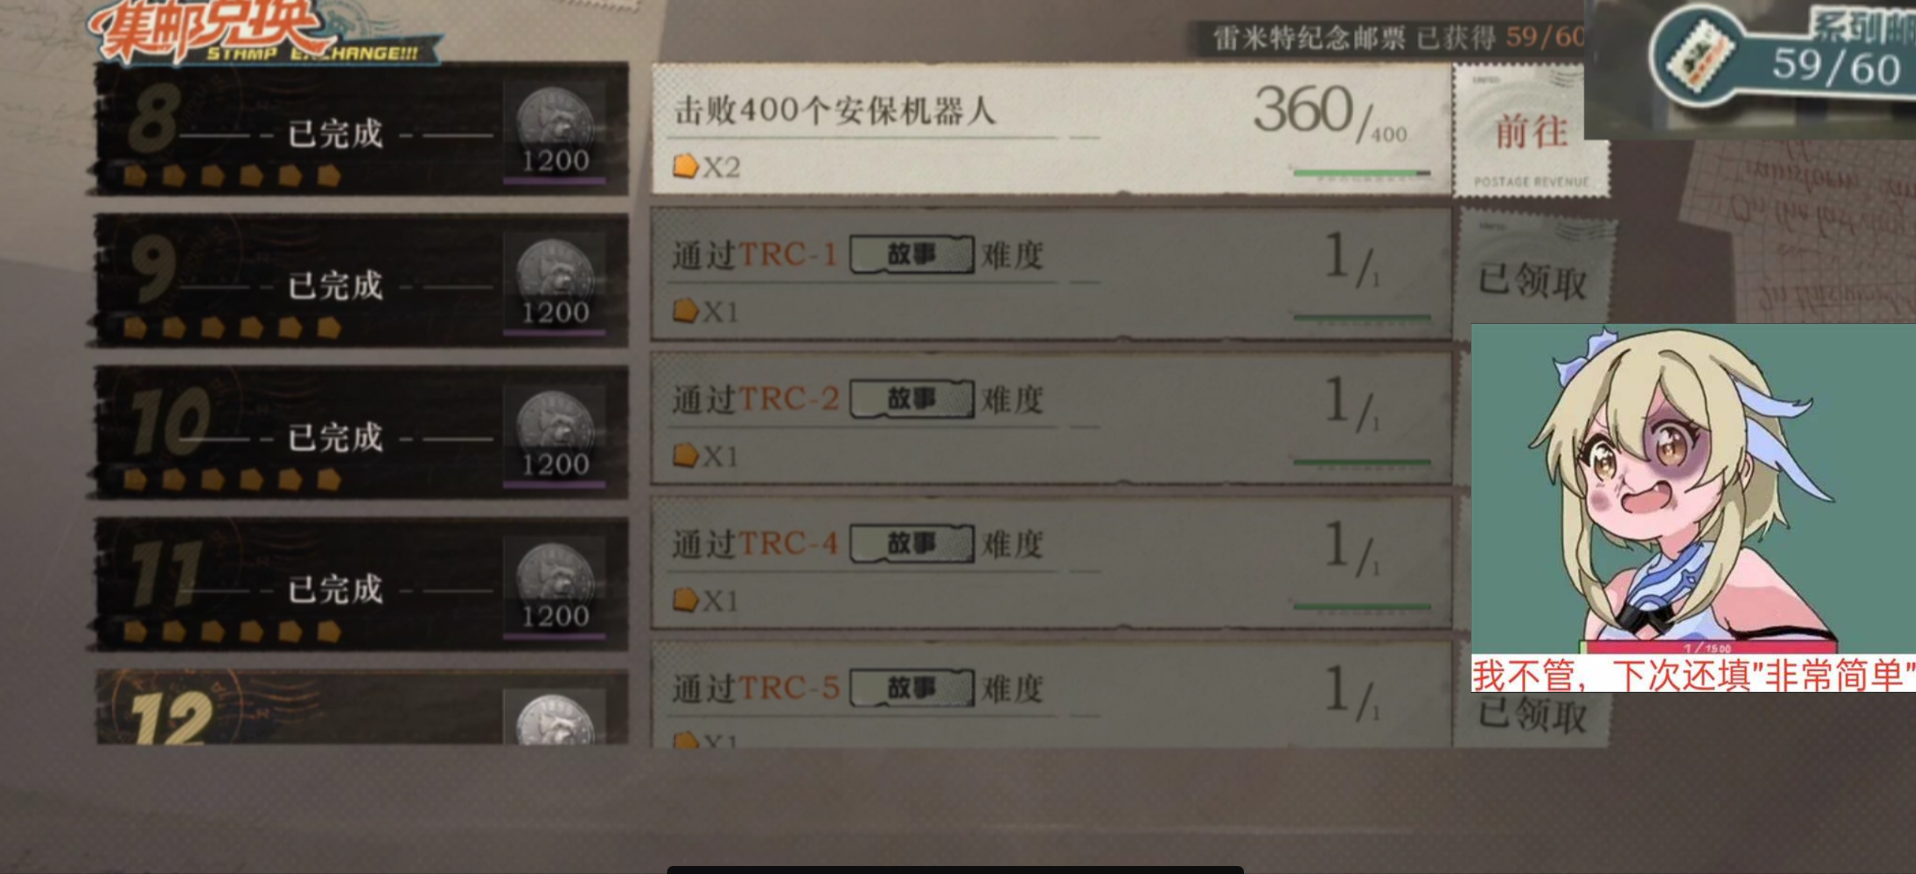Select the 故事 difficulty tag on TRC-5

[911, 688]
